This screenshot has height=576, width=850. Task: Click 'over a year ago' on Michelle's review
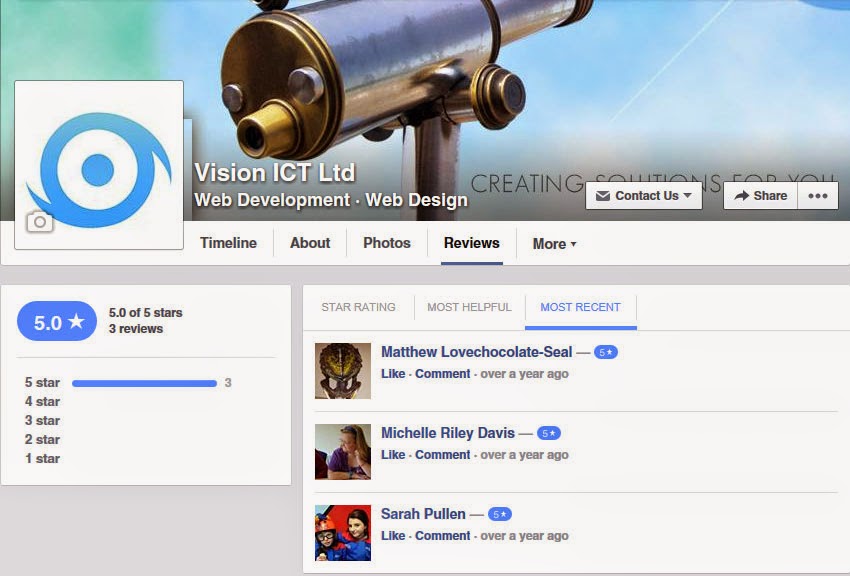pyautogui.click(x=524, y=455)
